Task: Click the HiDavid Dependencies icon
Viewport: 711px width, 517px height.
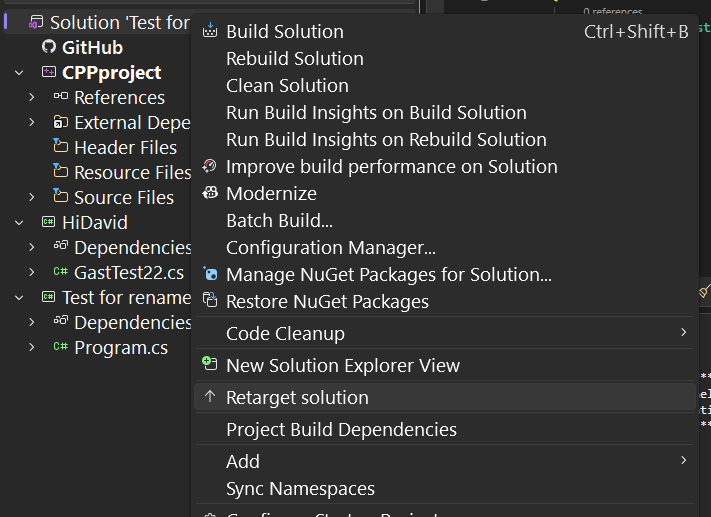Action: [x=61, y=246]
